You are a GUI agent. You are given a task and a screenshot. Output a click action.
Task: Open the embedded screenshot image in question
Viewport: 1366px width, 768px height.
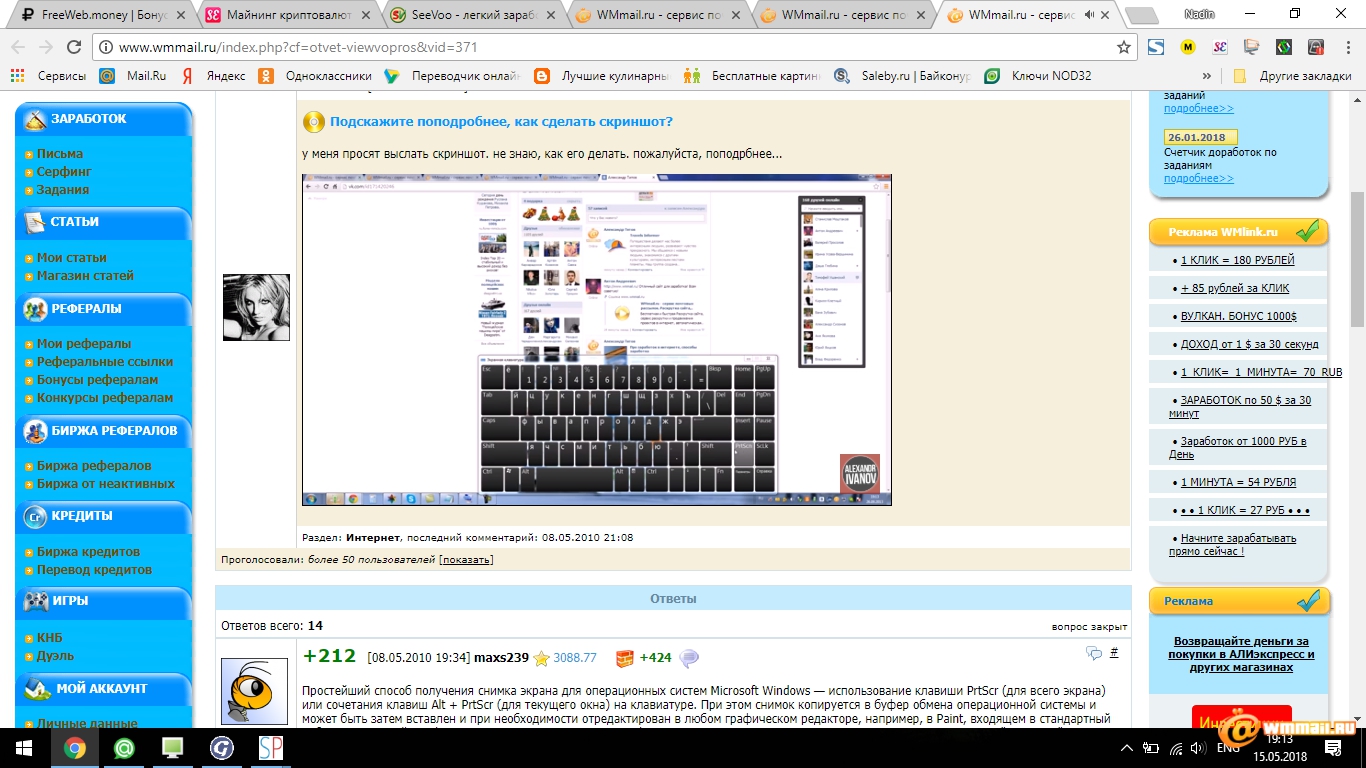pos(597,340)
